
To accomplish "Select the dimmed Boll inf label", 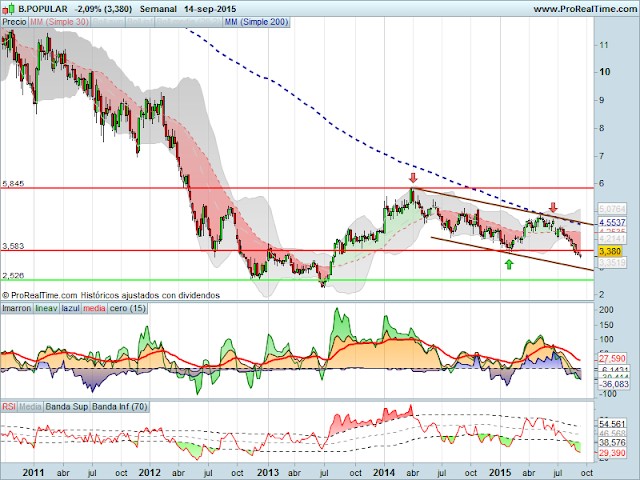I will pos(140,22).
